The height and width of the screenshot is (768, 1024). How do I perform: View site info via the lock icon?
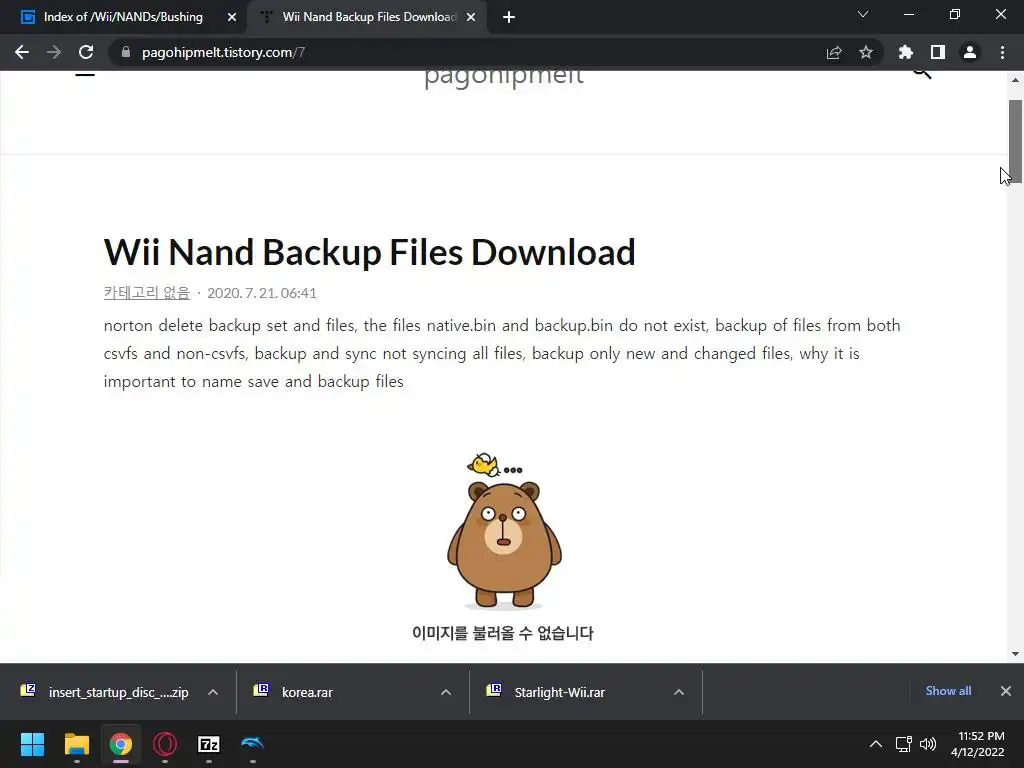coord(126,52)
